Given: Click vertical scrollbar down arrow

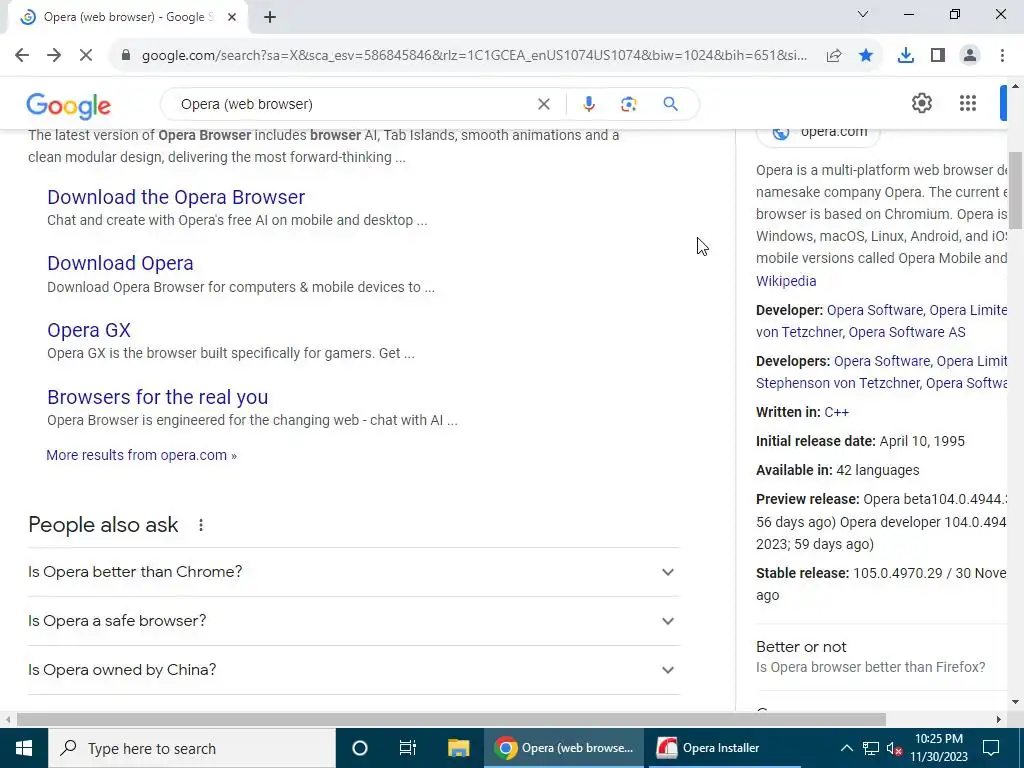Looking at the screenshot, I should [1016, 703].
